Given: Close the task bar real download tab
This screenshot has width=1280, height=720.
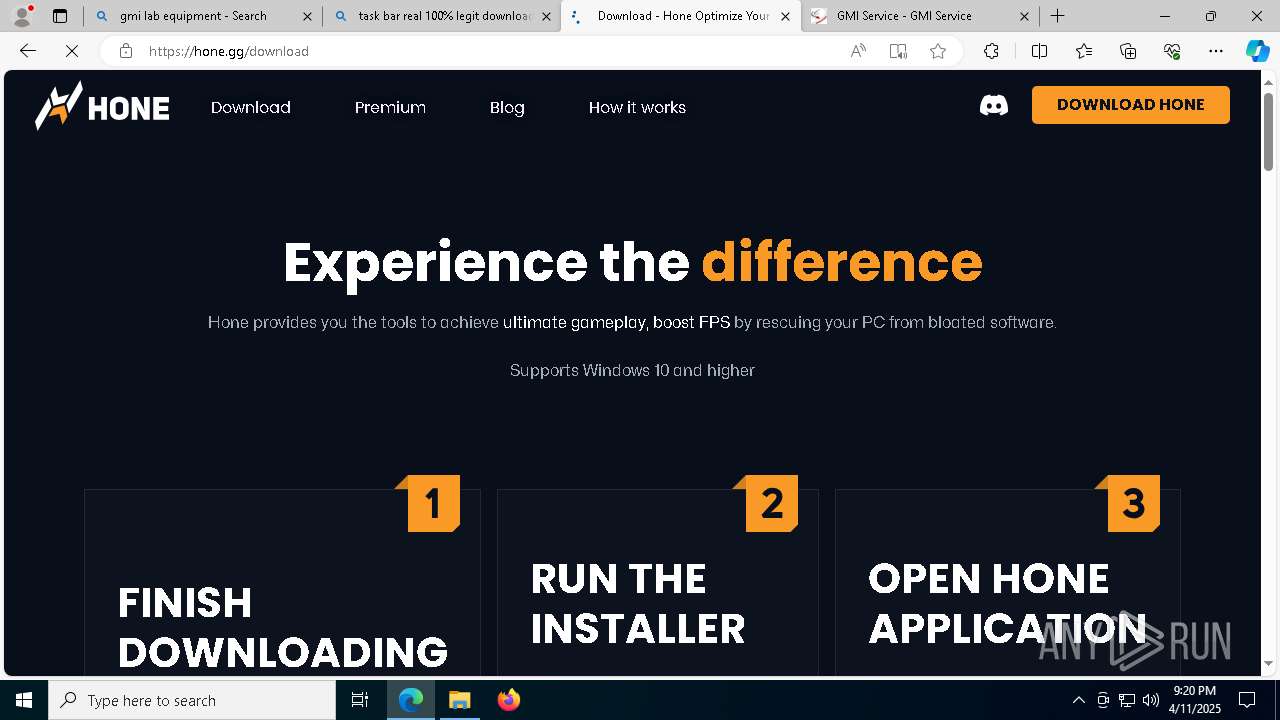Looking at the screenshot, I should (546, 16).
